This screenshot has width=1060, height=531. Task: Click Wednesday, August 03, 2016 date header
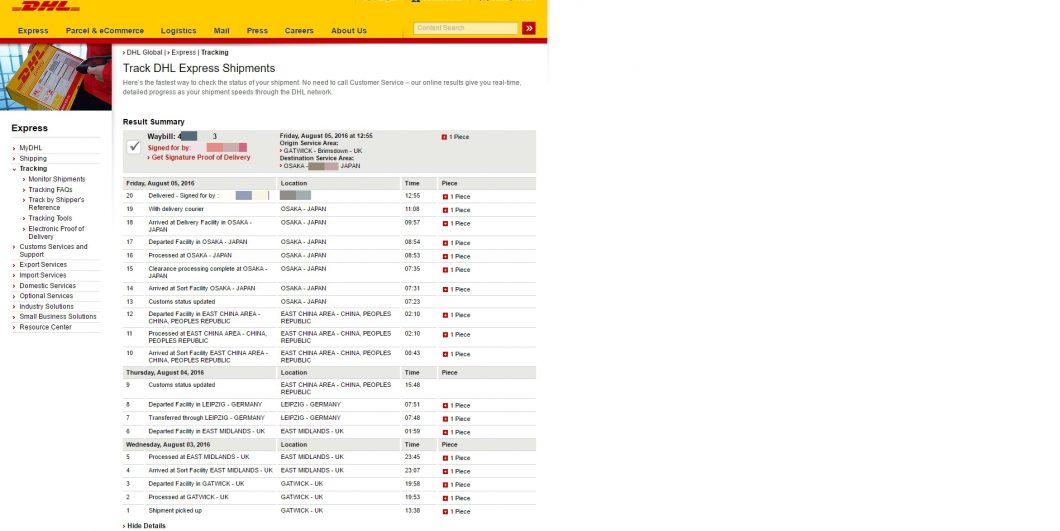pyautogui.click(x=168, y=445)
